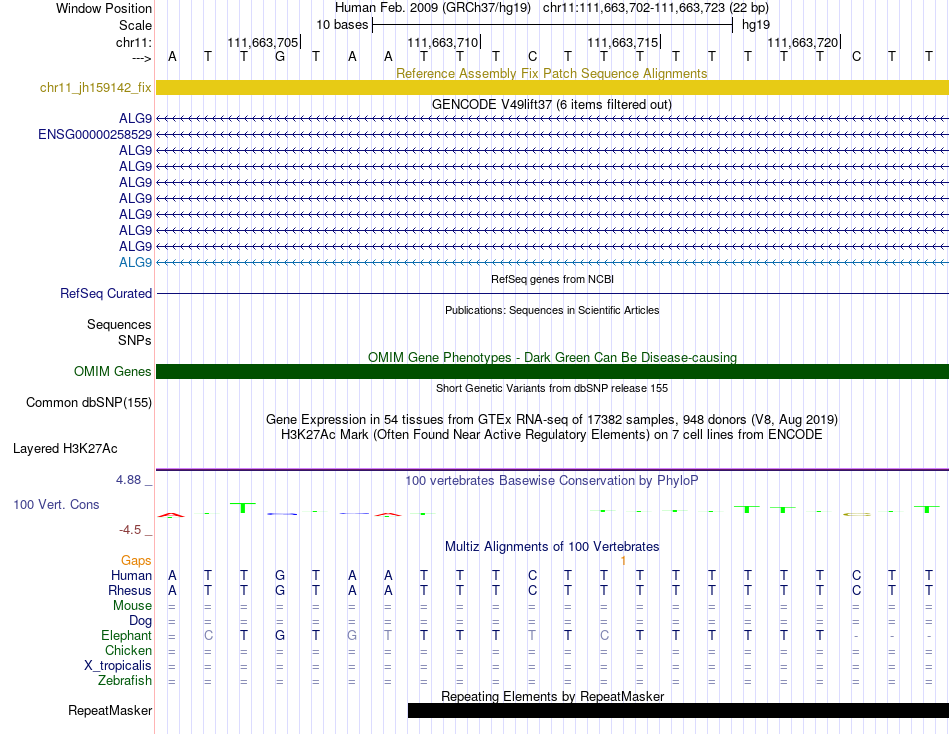Click the Chicken species label
The image size is (950, 734).
128,650
